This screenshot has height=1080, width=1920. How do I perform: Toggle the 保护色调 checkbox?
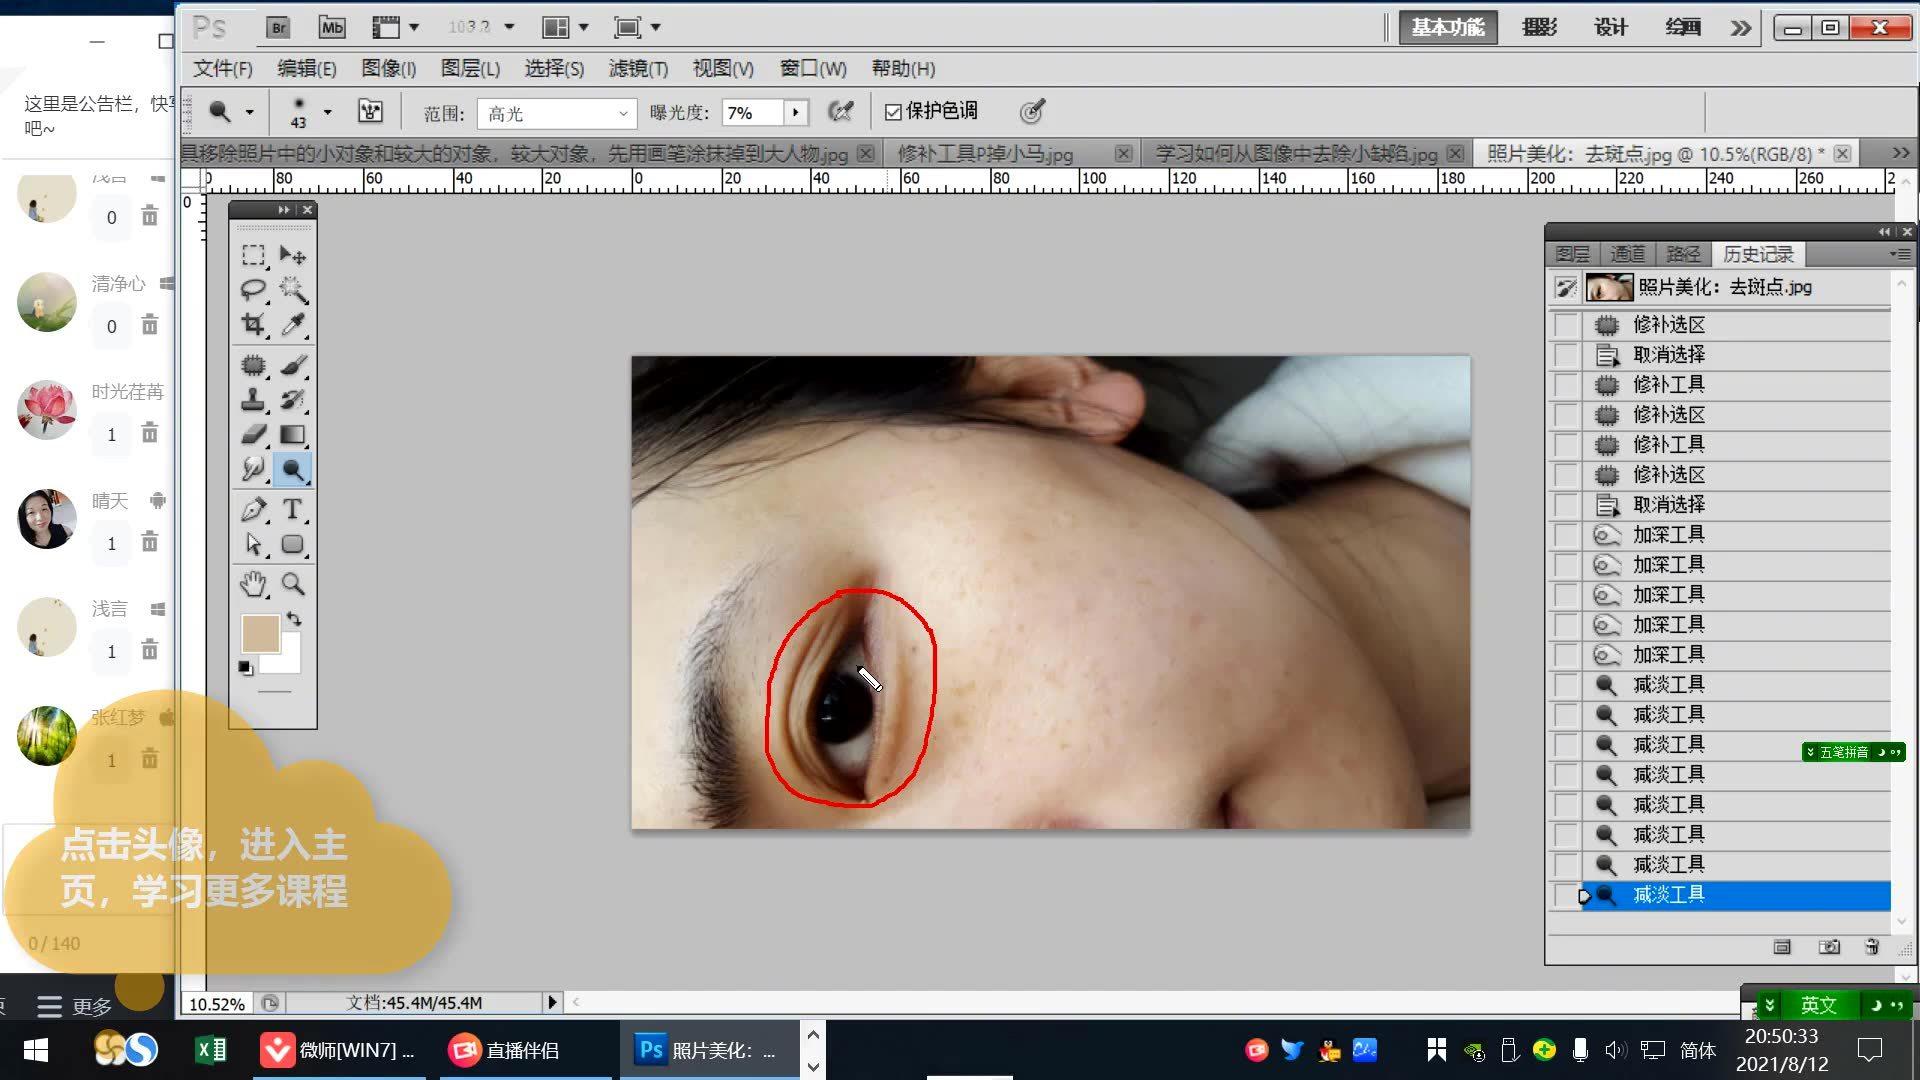click(893, 112)
